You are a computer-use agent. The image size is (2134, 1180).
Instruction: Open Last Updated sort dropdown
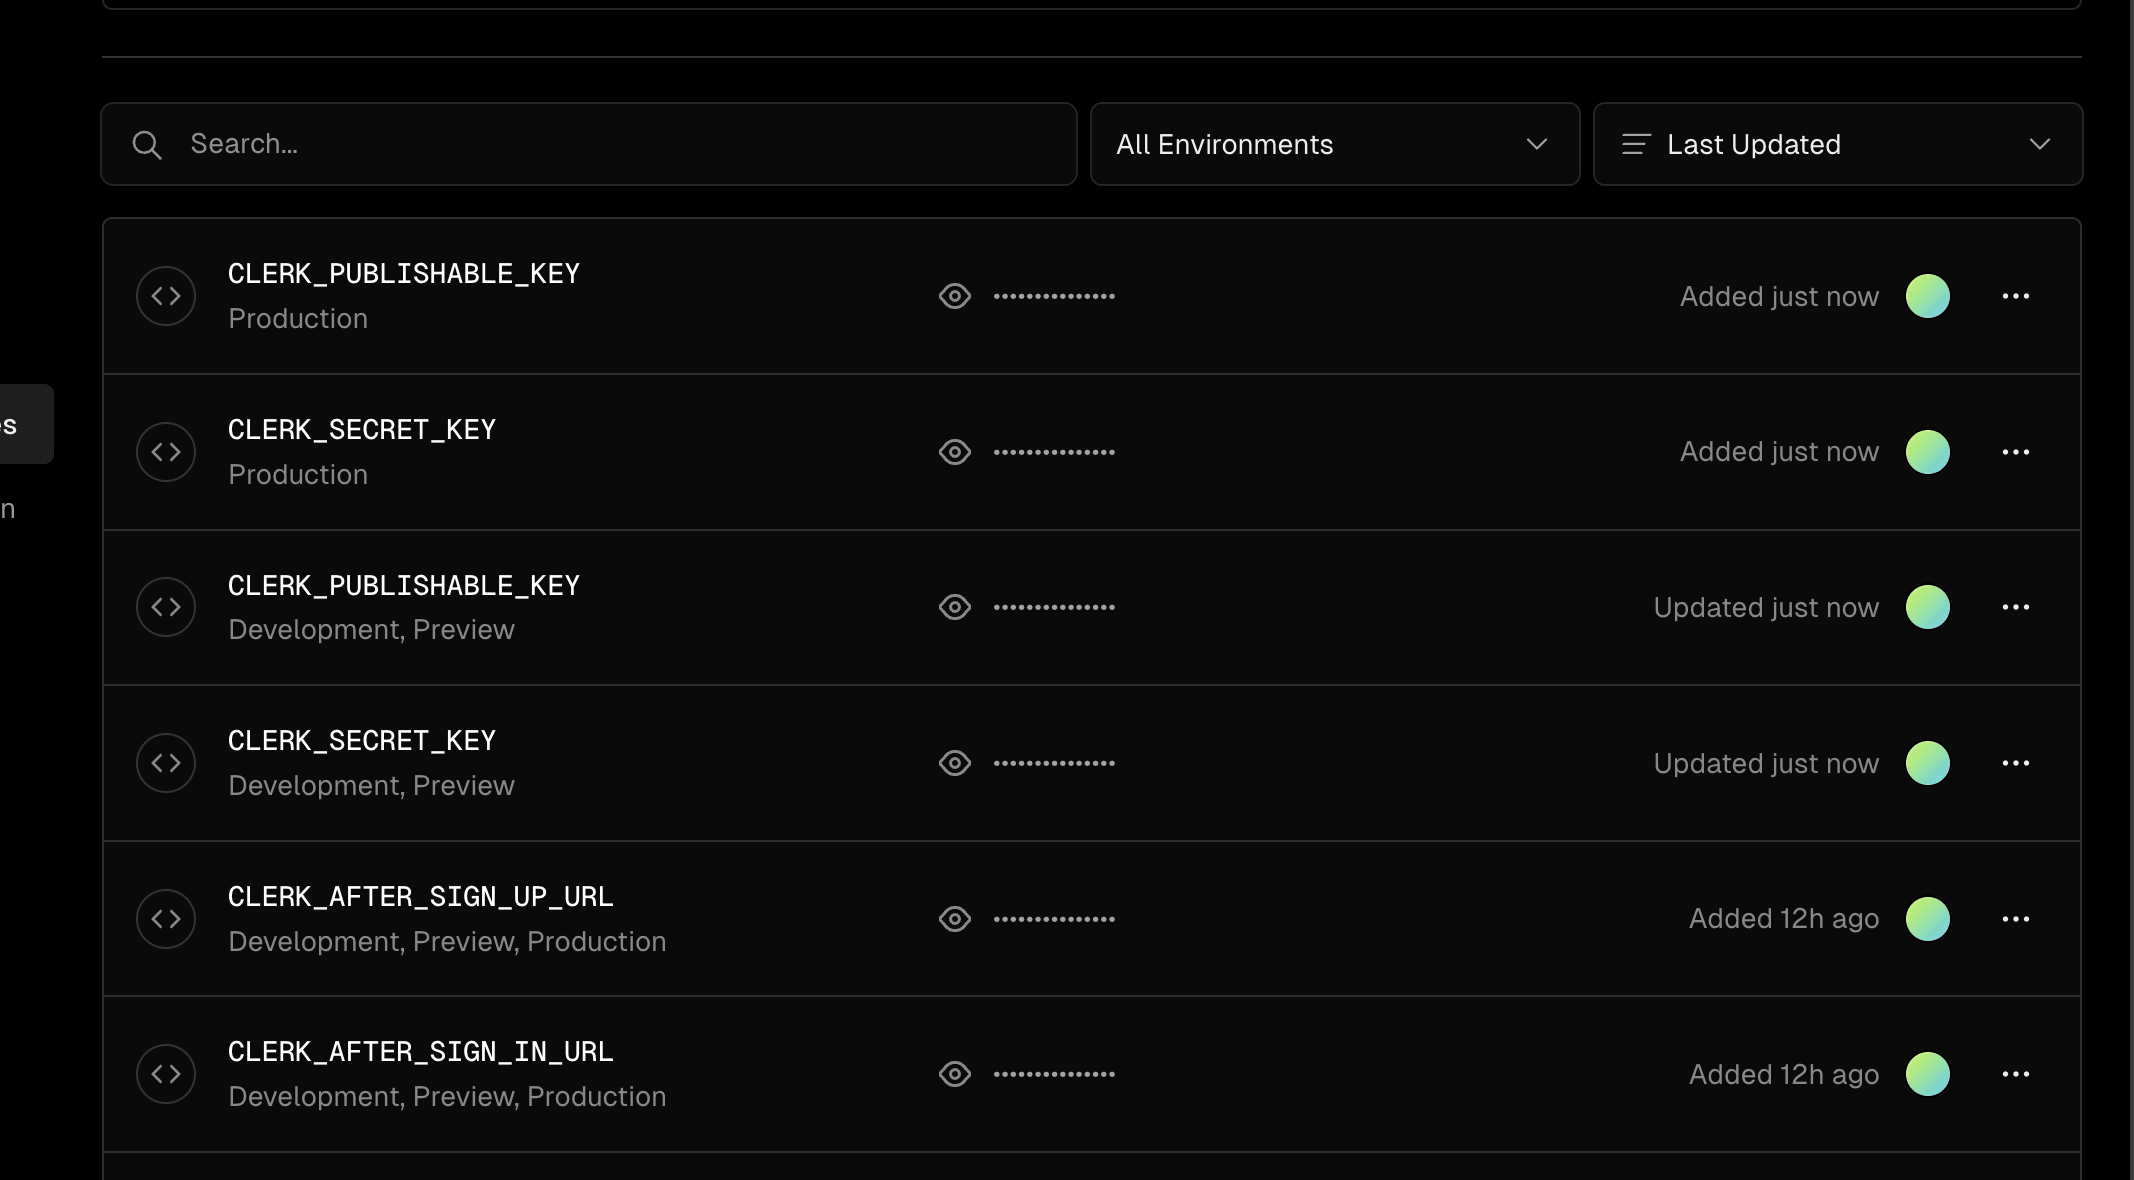[x=1838, y=144]
